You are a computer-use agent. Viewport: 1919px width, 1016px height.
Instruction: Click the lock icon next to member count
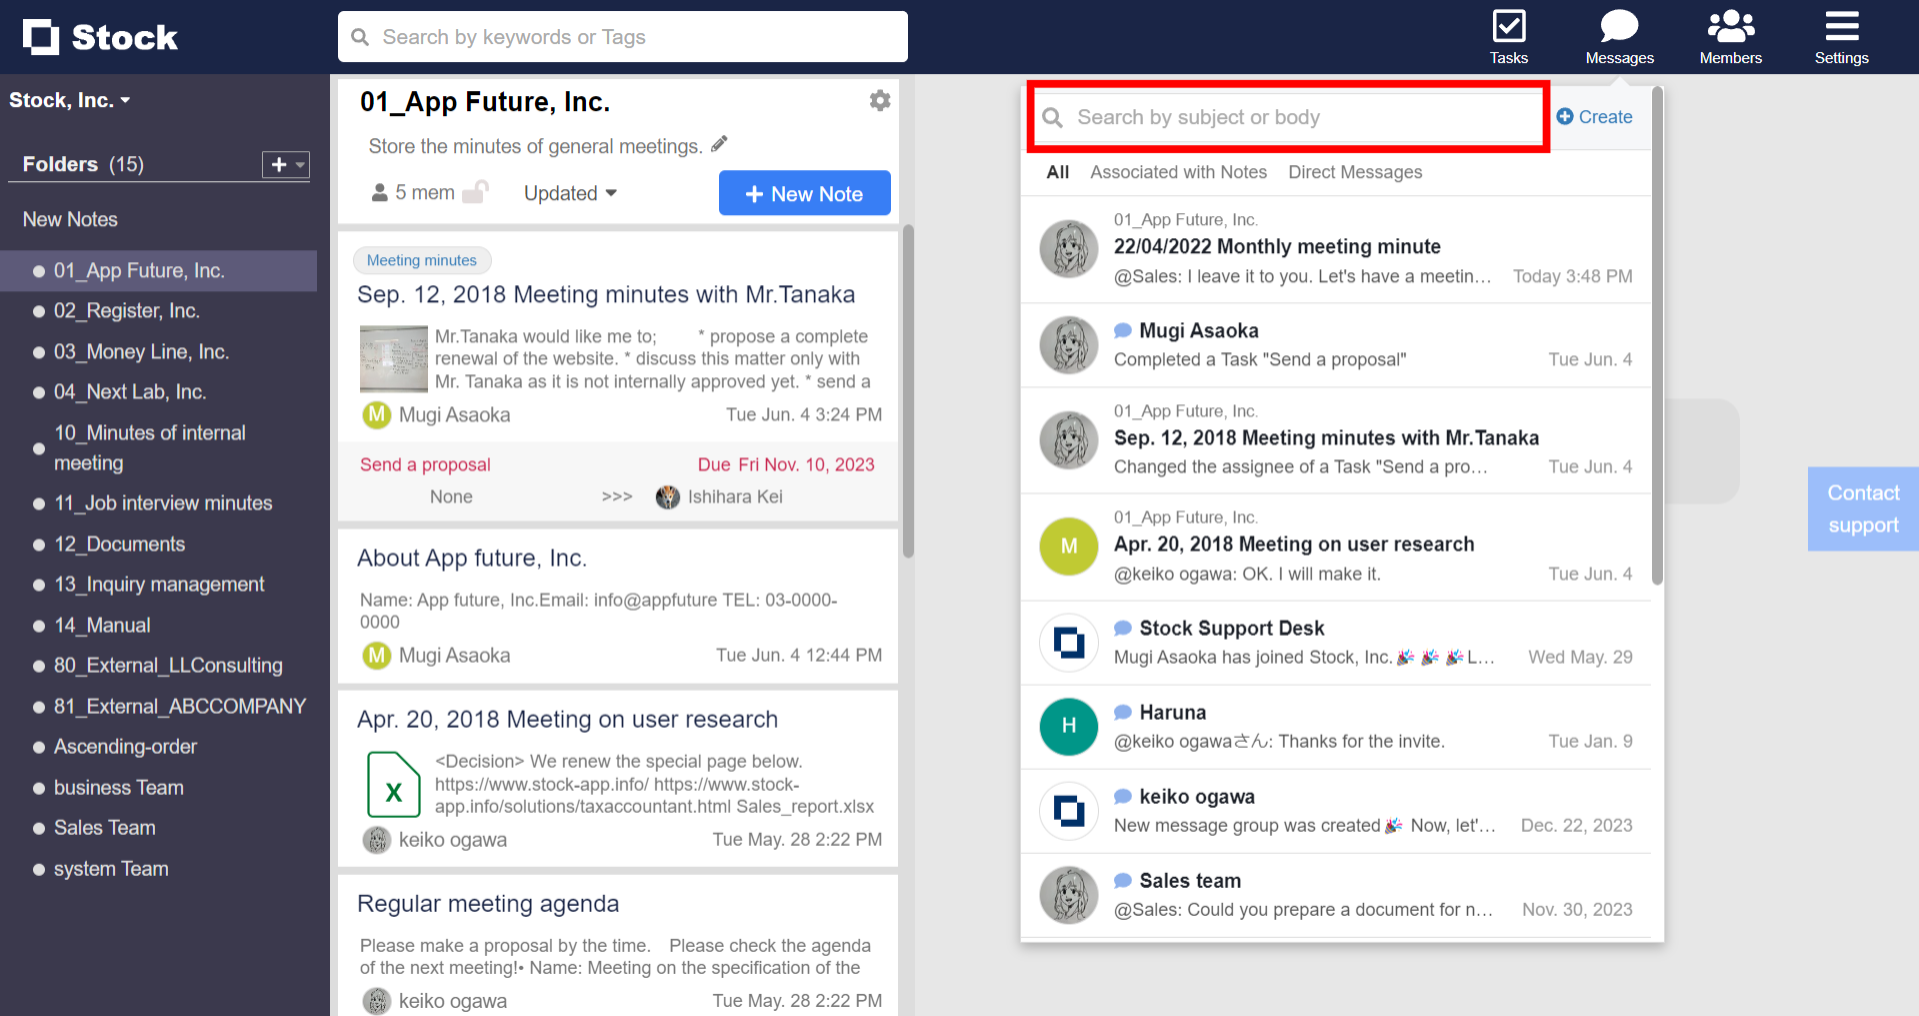478,192
